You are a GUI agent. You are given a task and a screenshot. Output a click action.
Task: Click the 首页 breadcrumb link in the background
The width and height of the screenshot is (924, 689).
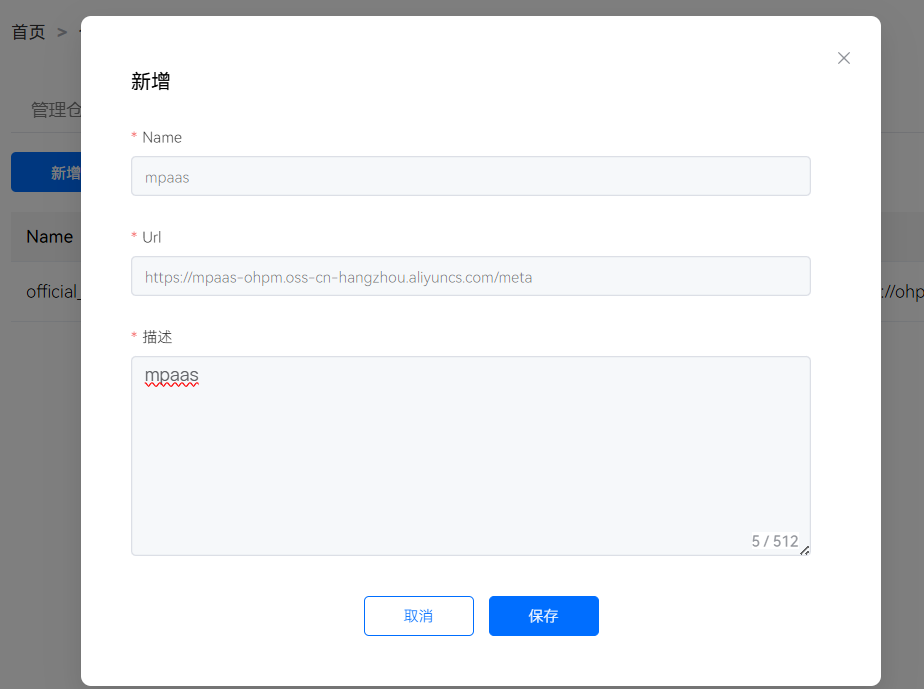(28, 32)
